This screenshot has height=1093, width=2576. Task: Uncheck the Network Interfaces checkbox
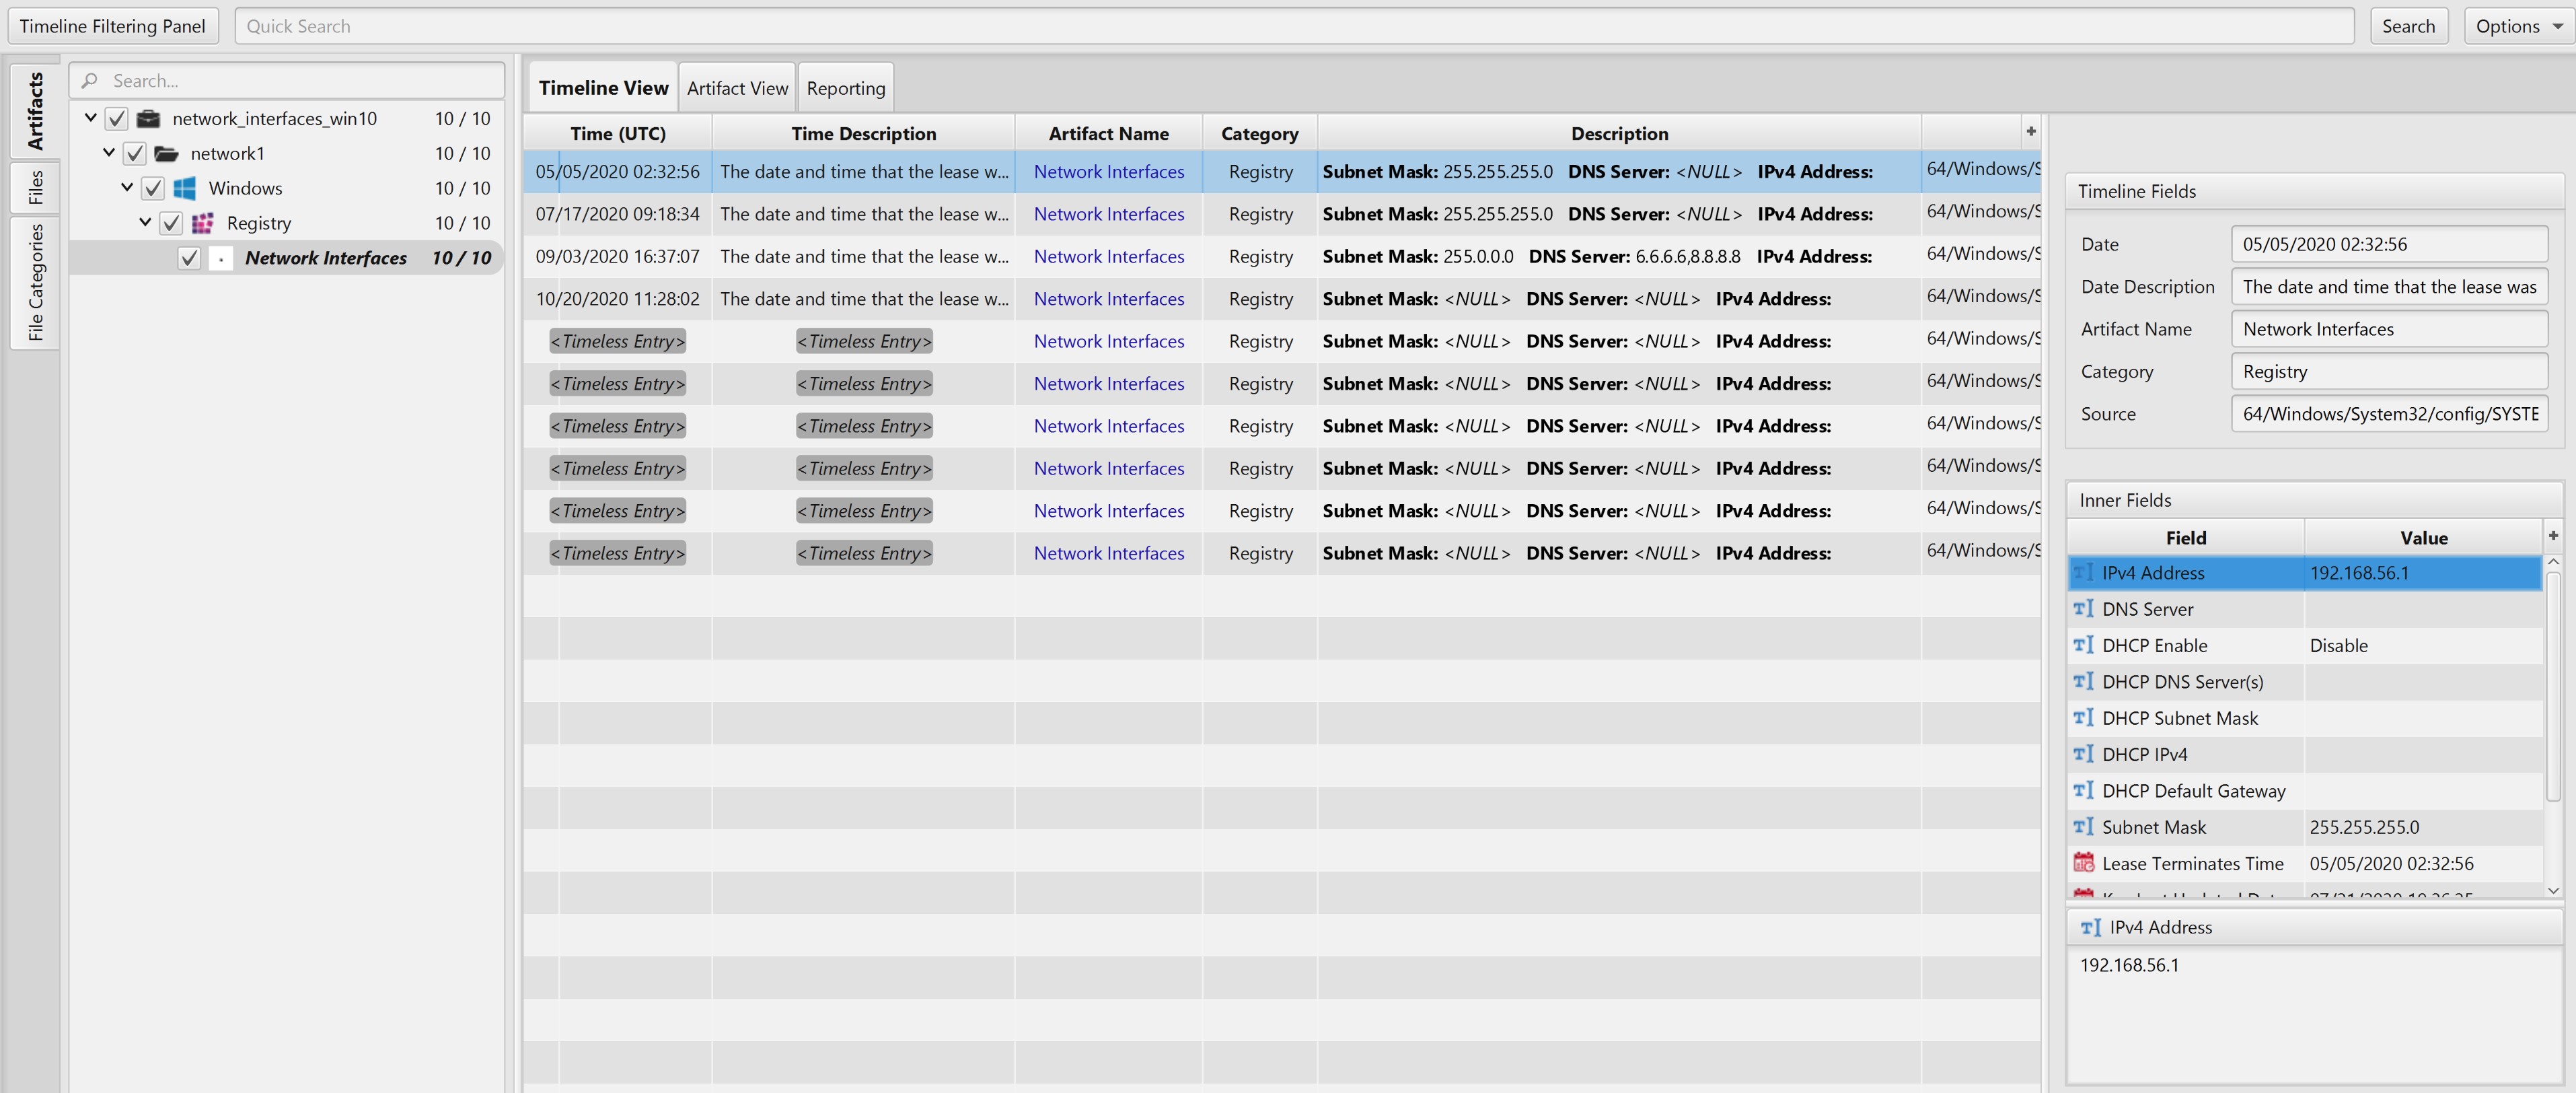[x=189, y=258]
